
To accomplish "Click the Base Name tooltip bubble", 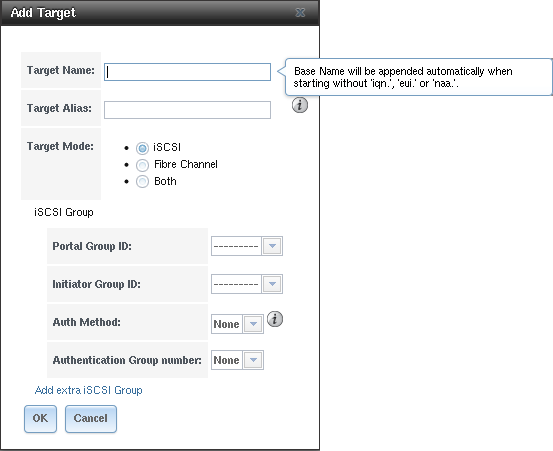I will click(418, 77).
